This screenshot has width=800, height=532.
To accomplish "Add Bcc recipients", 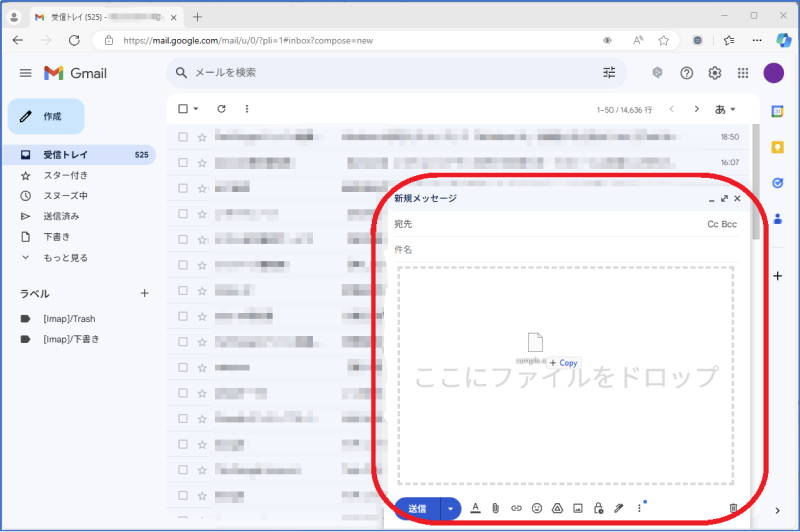I will (x=729, y=224).
